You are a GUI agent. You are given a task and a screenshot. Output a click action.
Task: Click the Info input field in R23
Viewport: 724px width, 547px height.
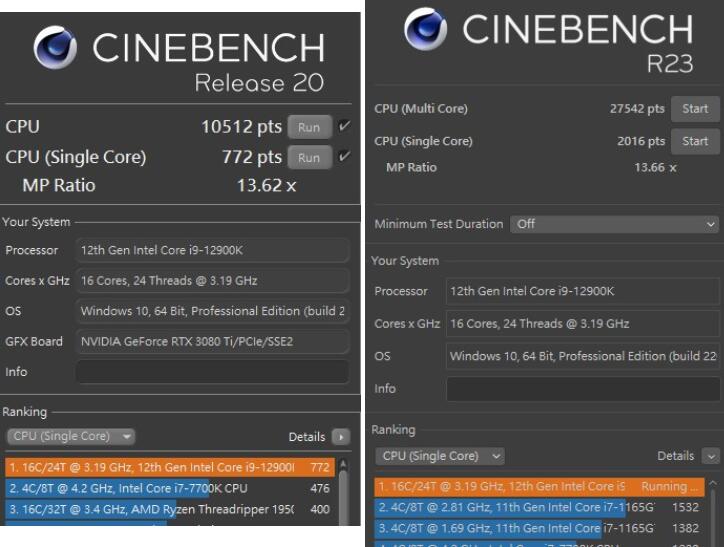pos(582,388)
